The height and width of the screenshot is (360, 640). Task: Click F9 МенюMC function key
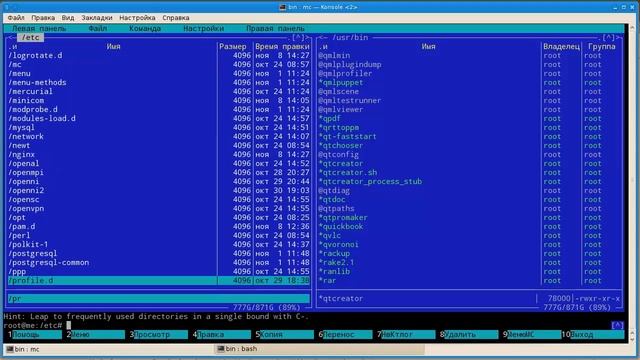point(532,334)
